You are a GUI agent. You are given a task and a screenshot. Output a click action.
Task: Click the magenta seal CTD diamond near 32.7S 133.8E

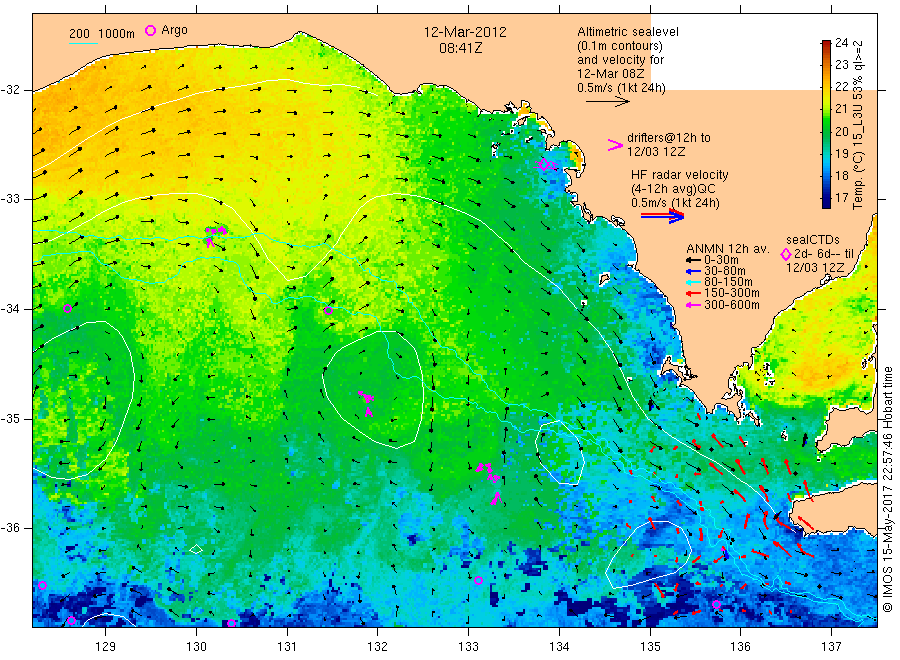544,165
